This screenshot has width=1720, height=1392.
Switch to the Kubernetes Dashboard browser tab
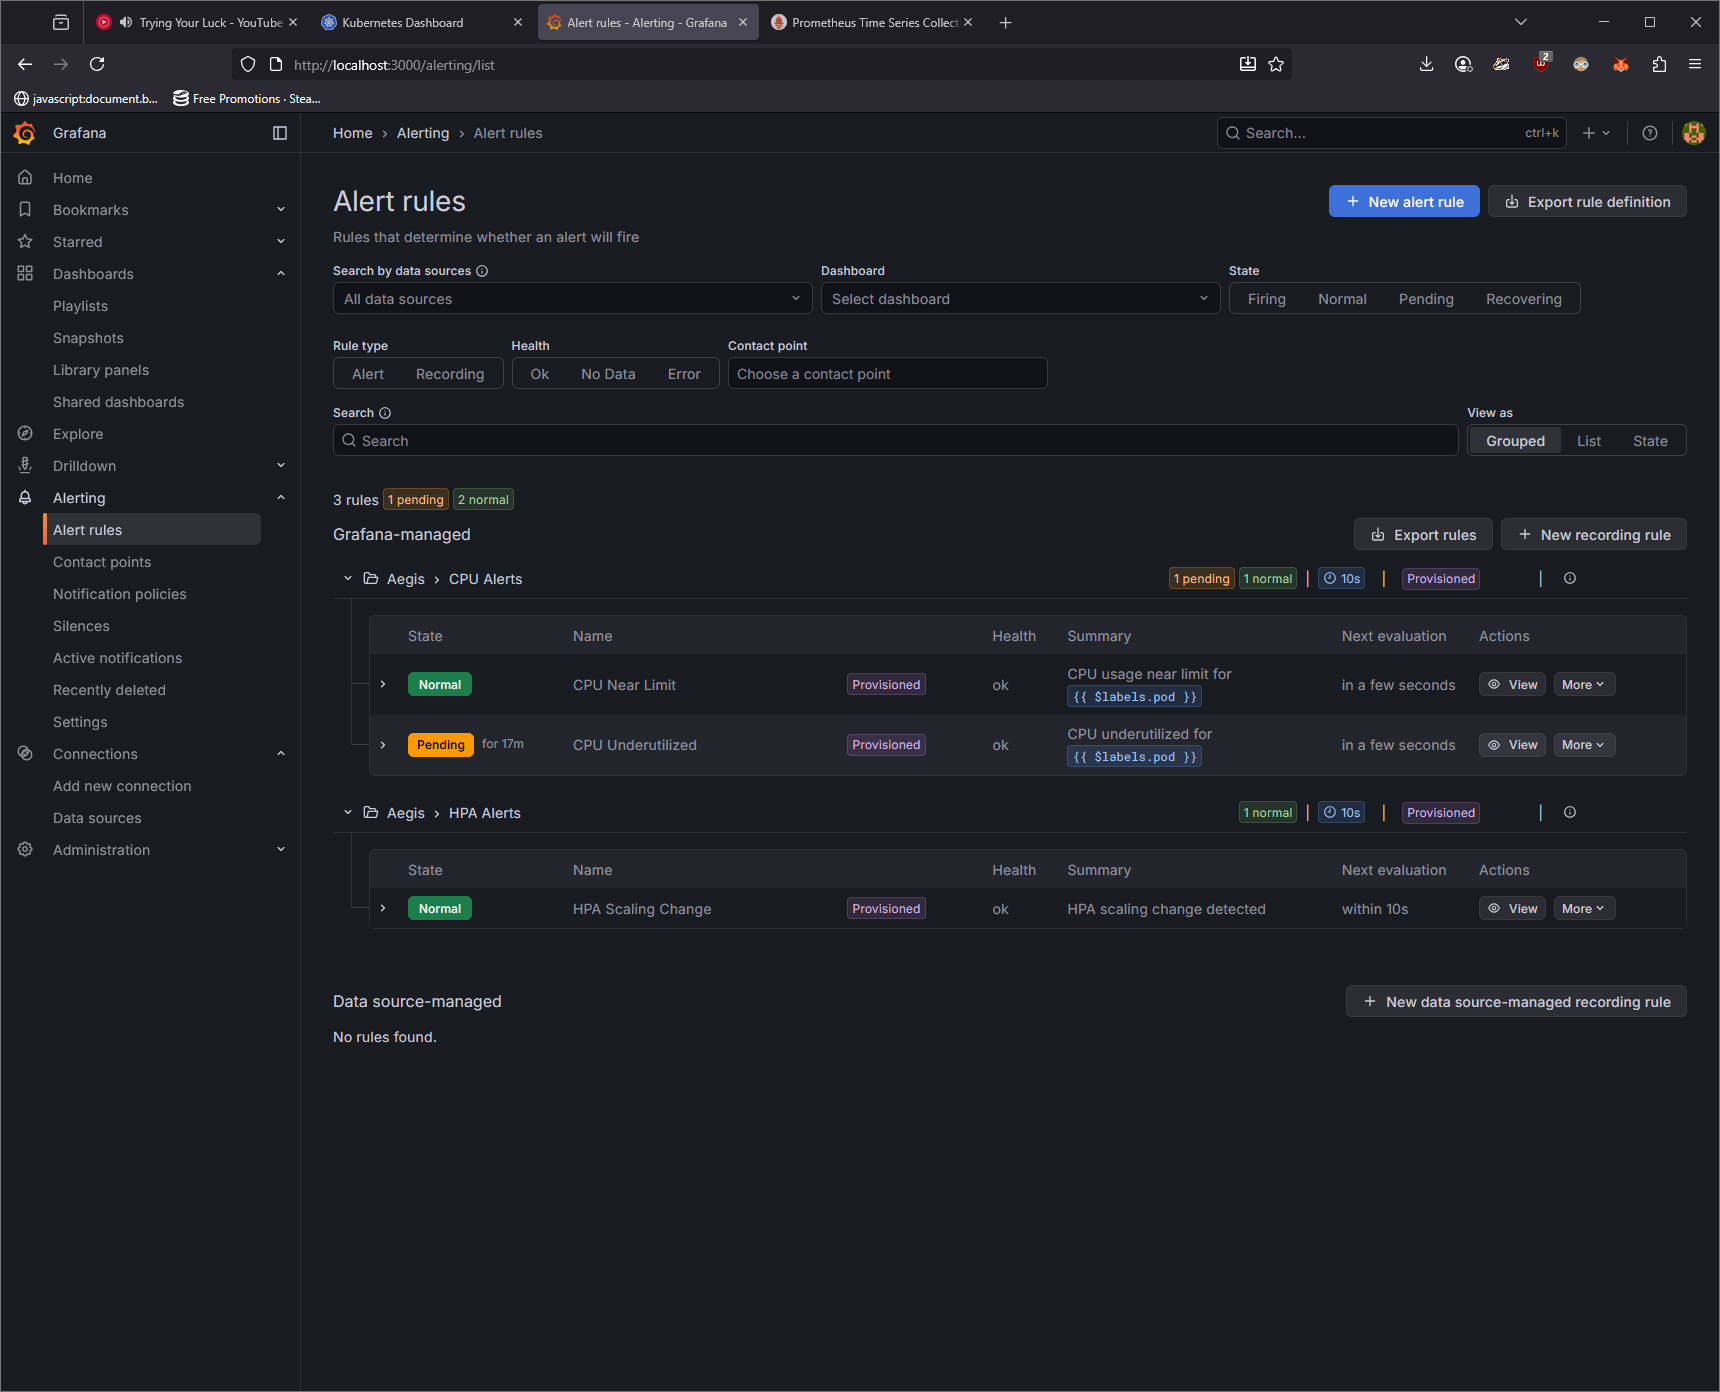coord(403,23)
